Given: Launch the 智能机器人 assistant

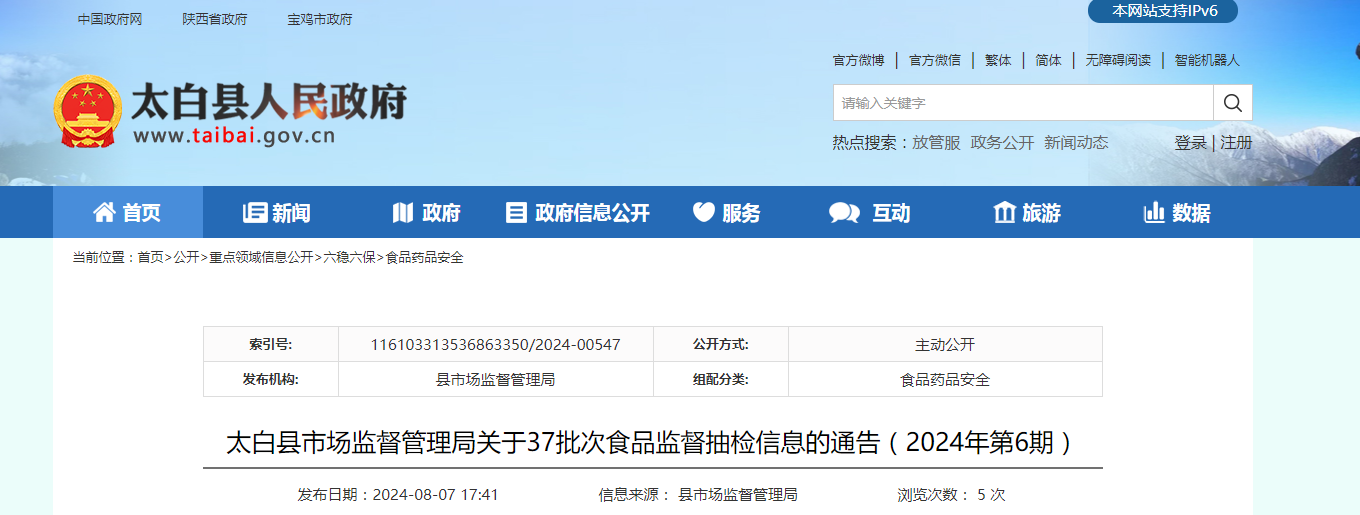Looking at the screenshot, I should tap(1207, 60).
